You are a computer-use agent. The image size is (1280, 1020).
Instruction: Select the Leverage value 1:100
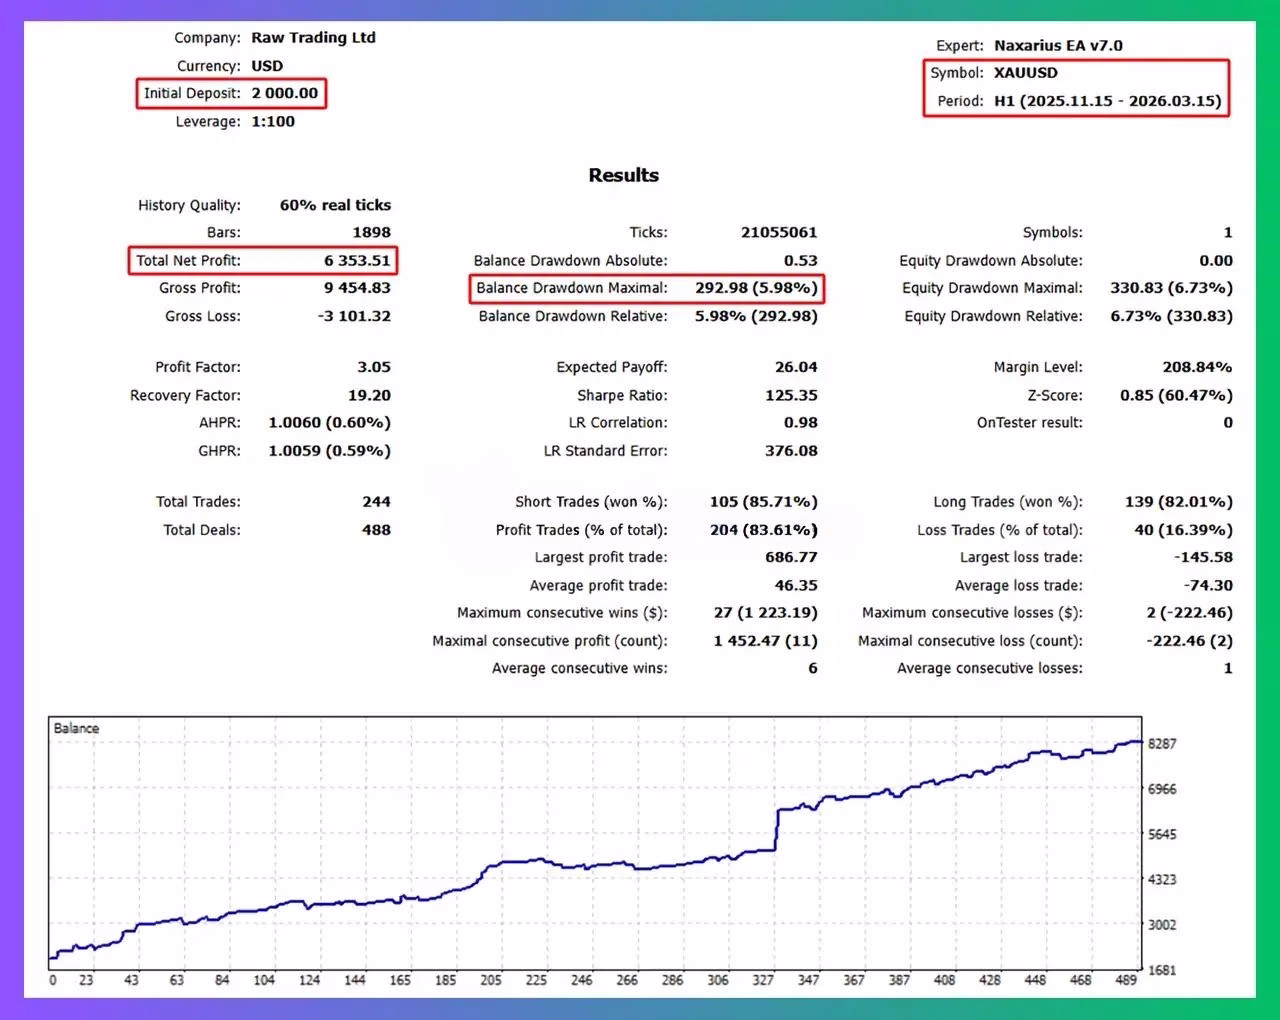tap(273, 121)
